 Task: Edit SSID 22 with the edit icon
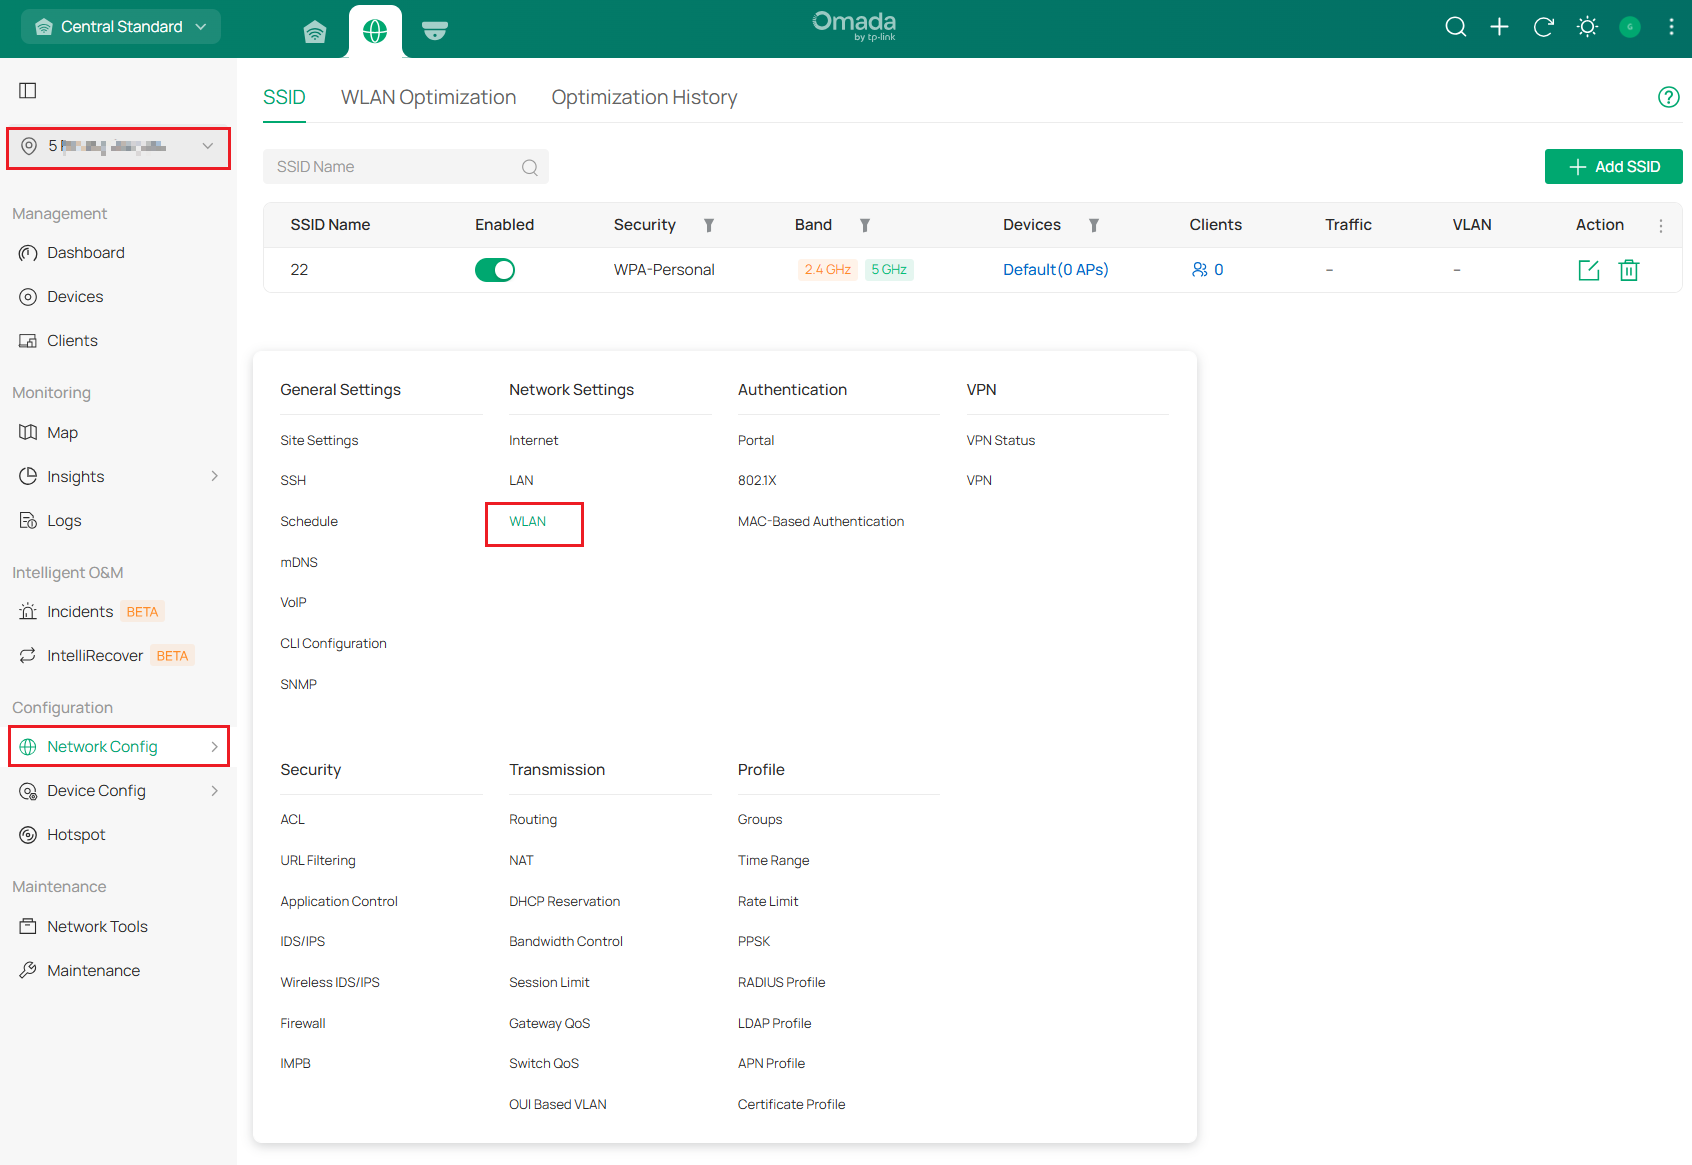(1589, 270)
